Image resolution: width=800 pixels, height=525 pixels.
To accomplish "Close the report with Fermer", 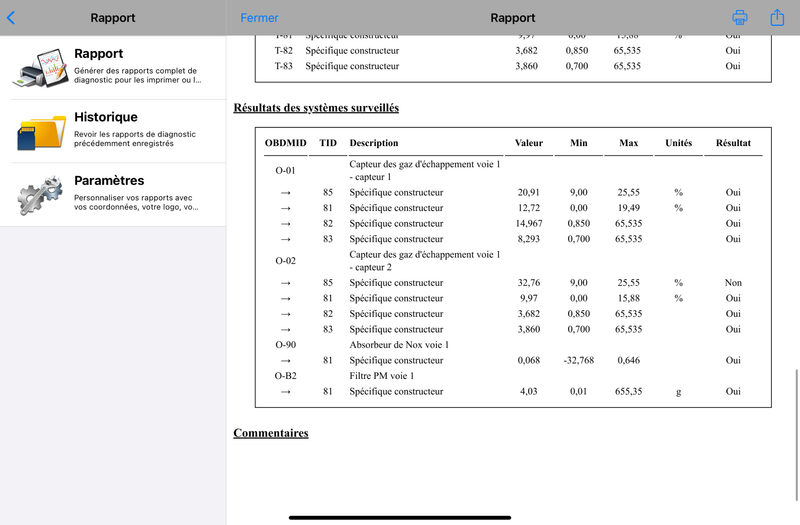I will click(x=259, y=18).
